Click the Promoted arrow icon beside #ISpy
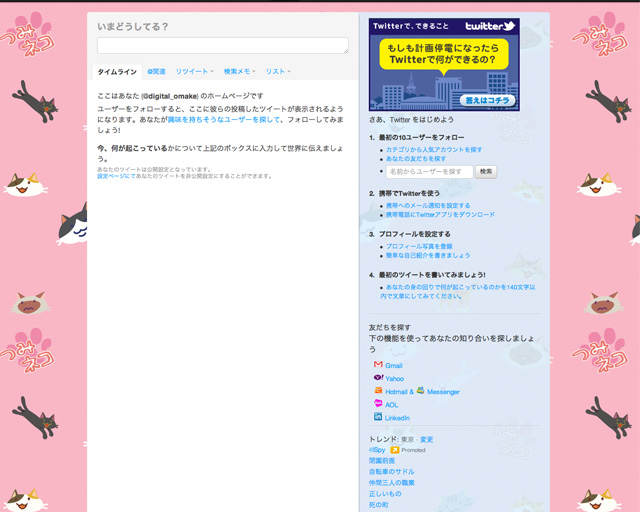Viewport: 640px width, 512px height. pyautogui.click(x=394, y=450)
